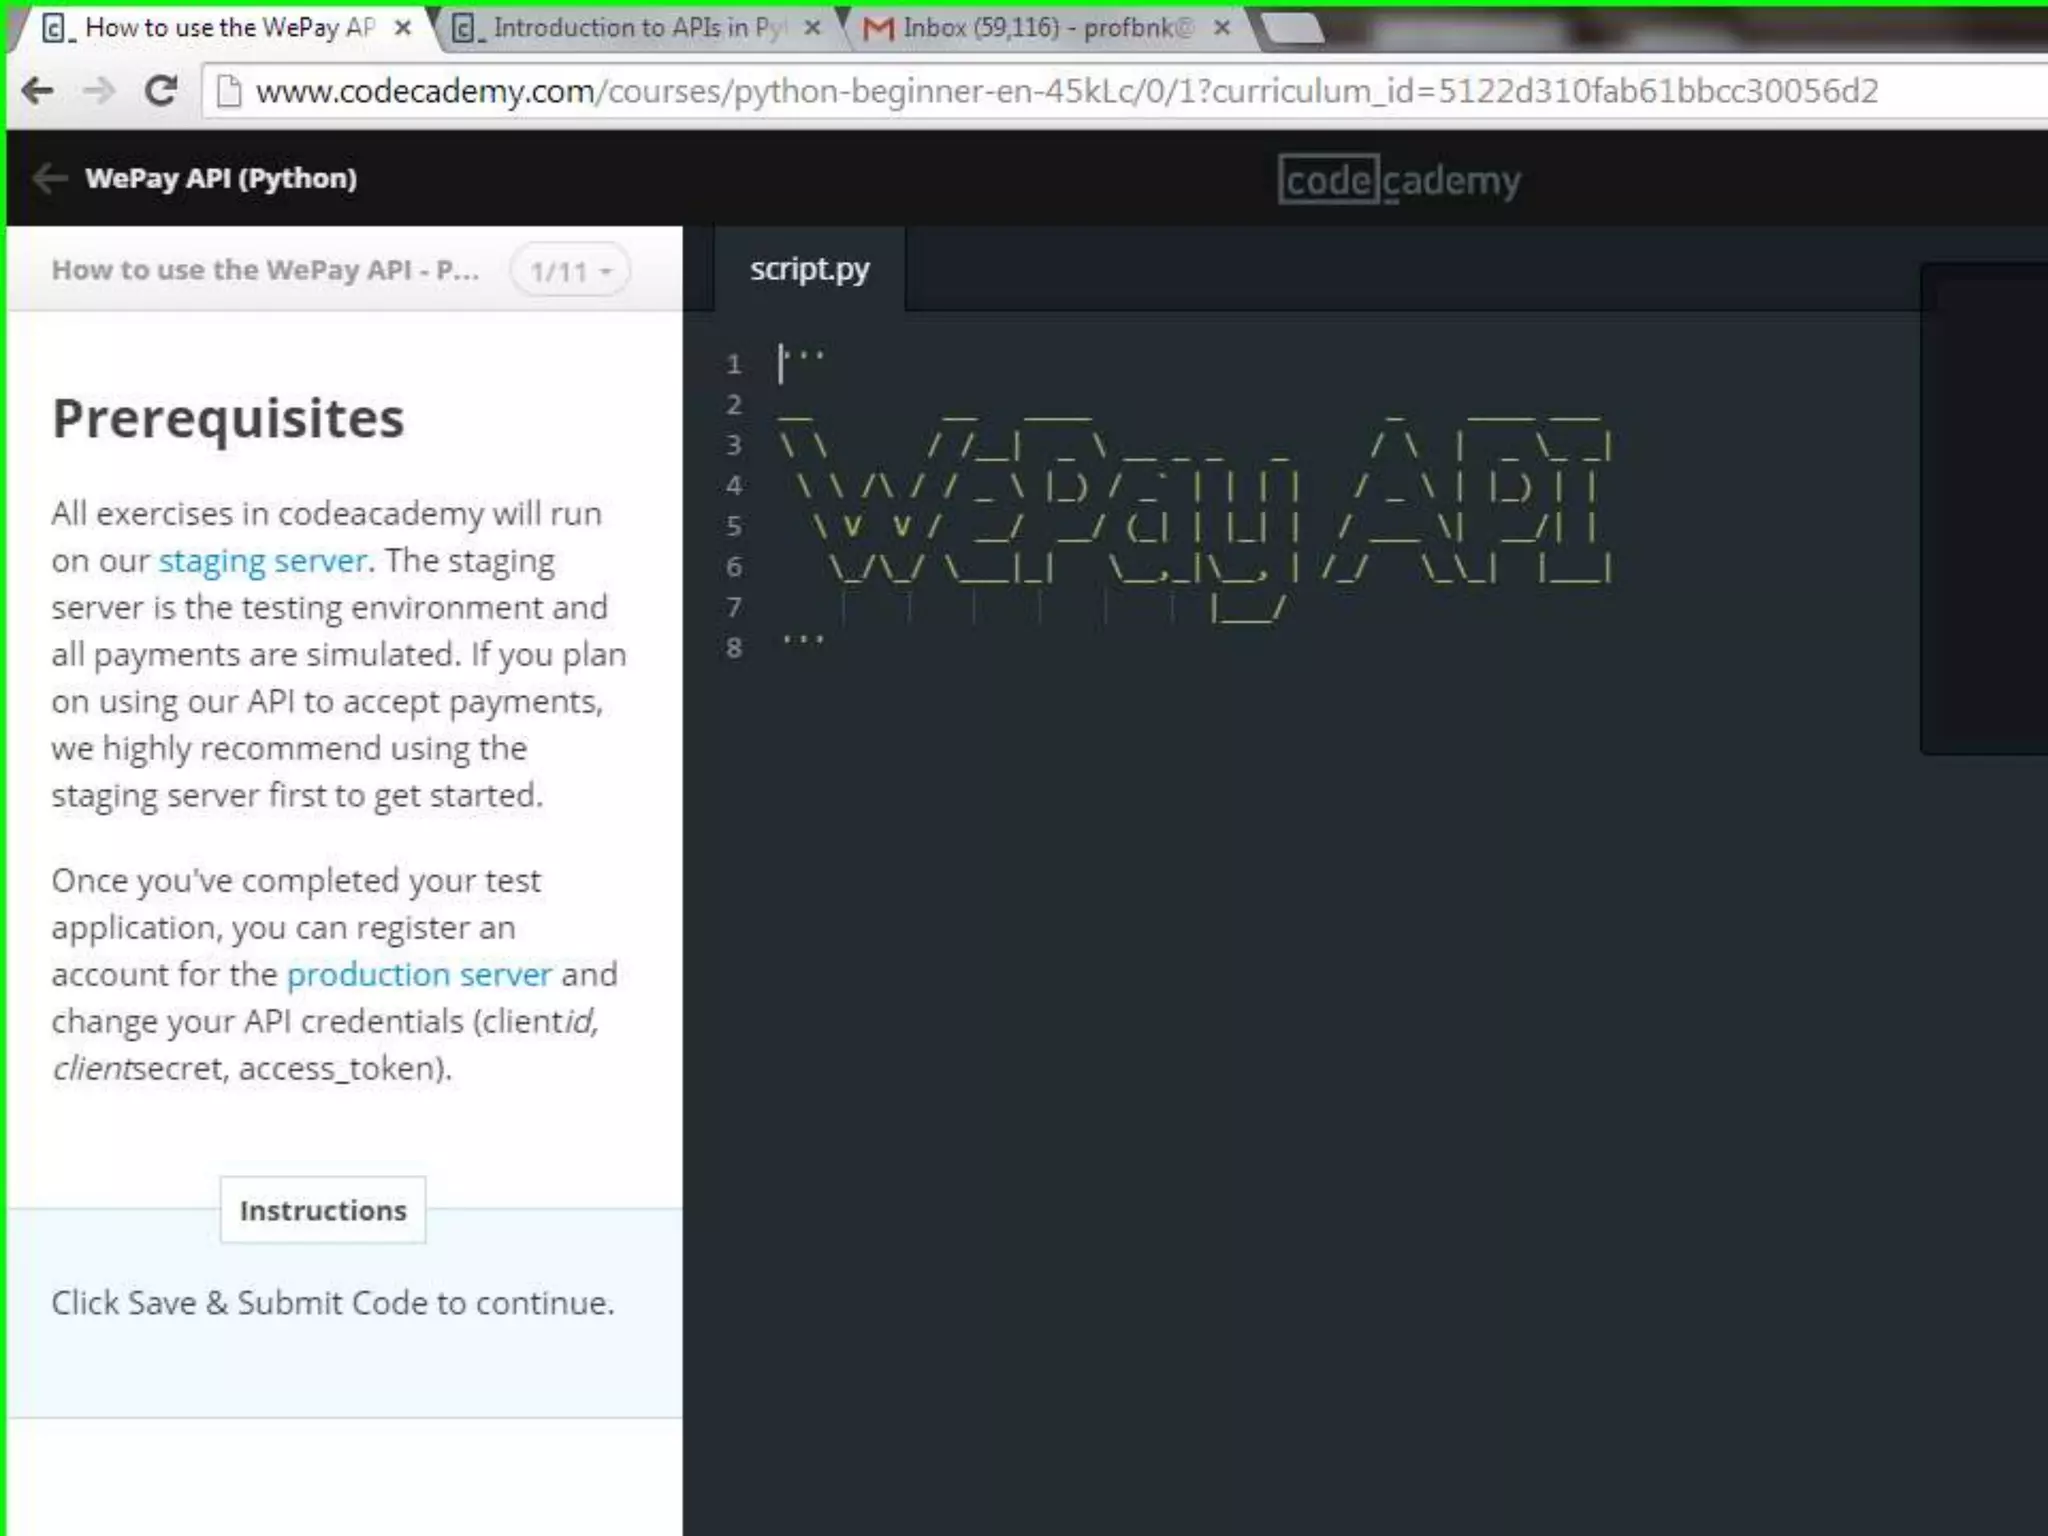
Task: Click 'Click Save & Submit Code to continue.' text
Action: point(333,1303)
